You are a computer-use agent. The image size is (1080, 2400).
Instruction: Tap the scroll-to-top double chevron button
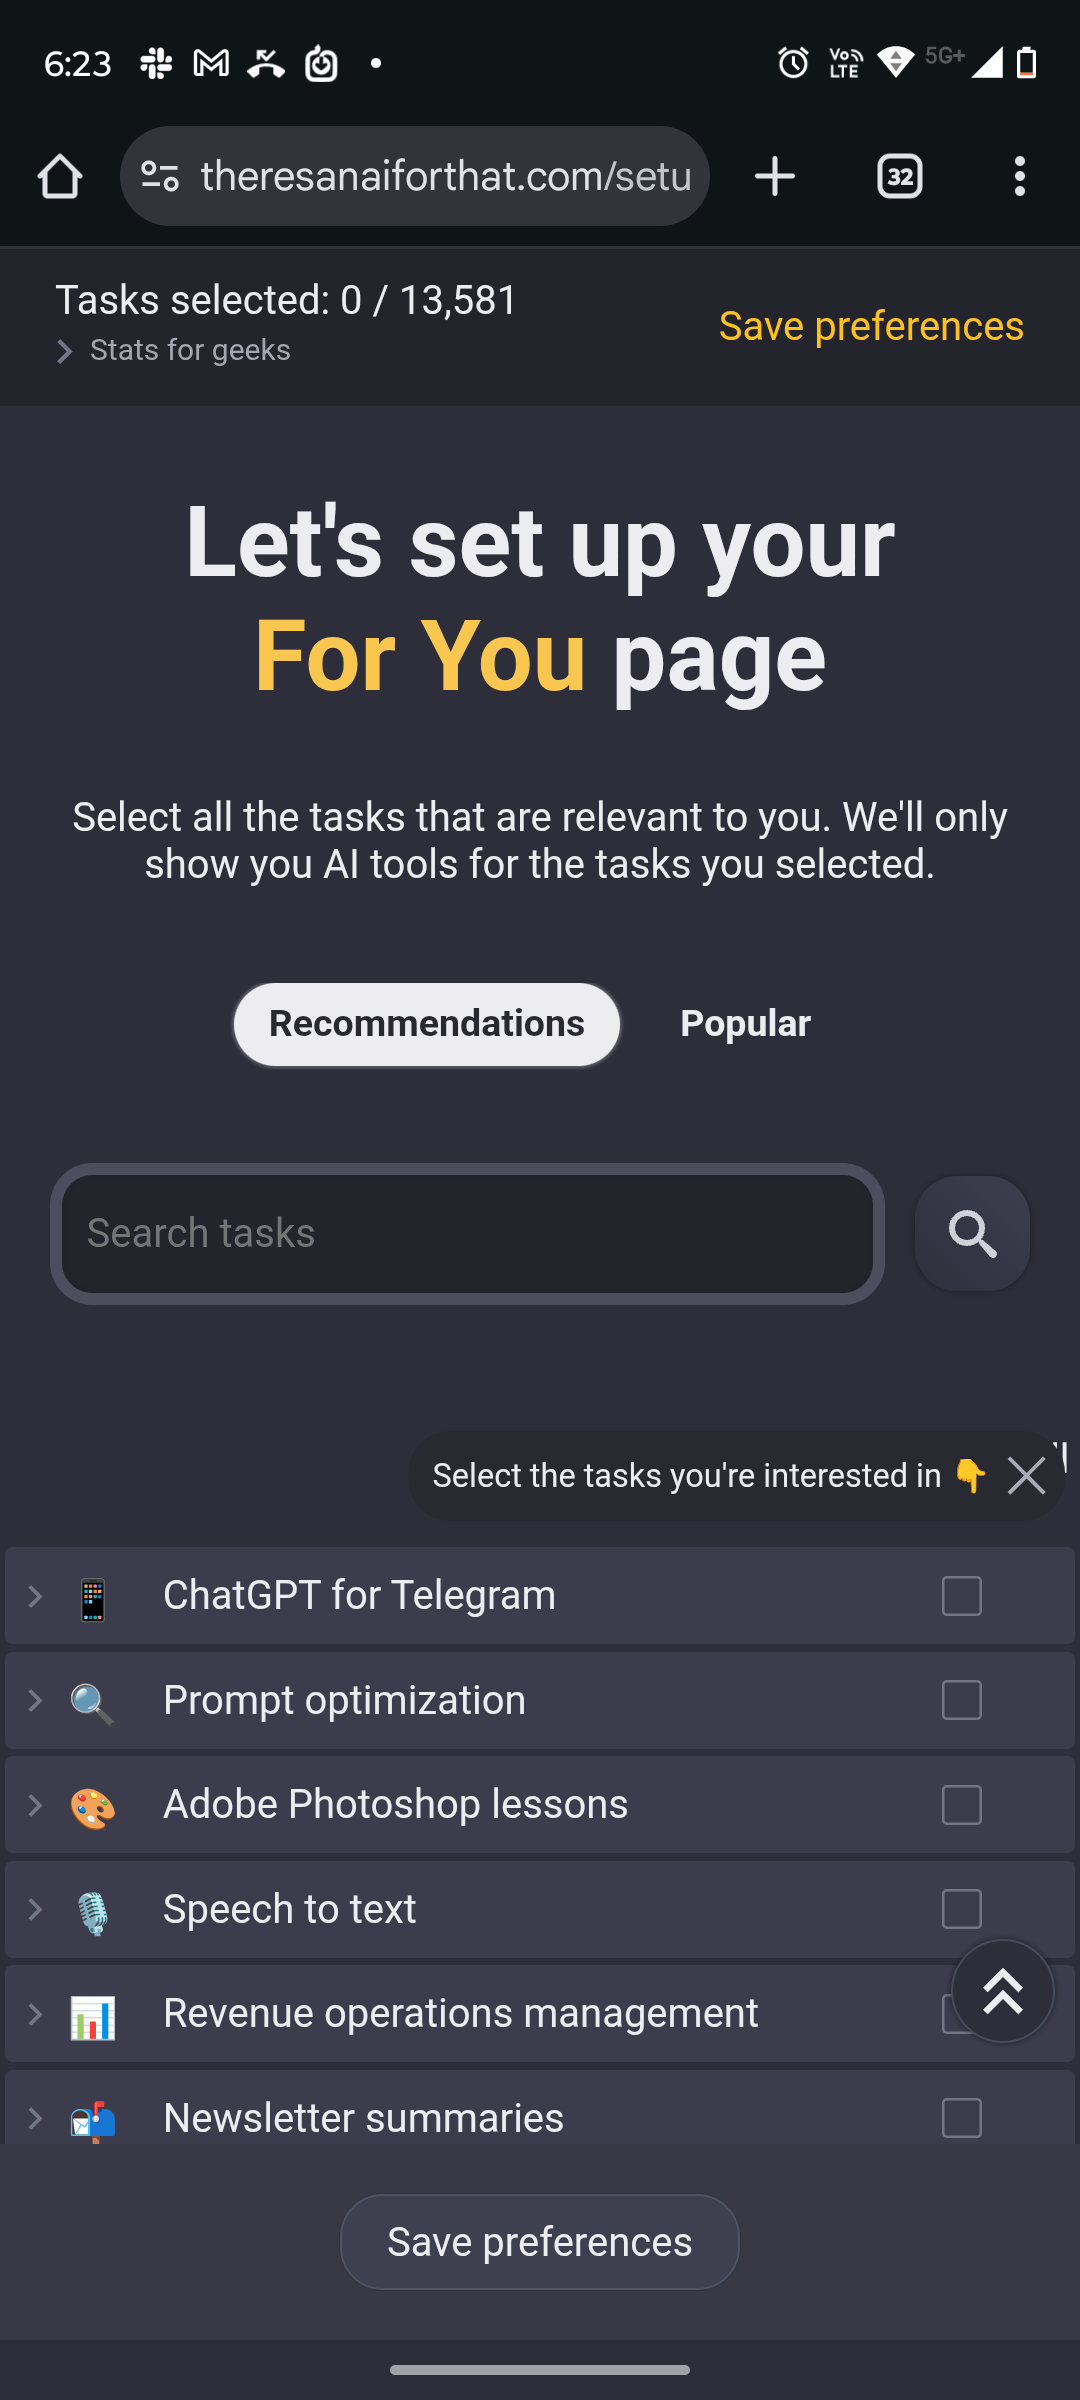point(1002,1991)
